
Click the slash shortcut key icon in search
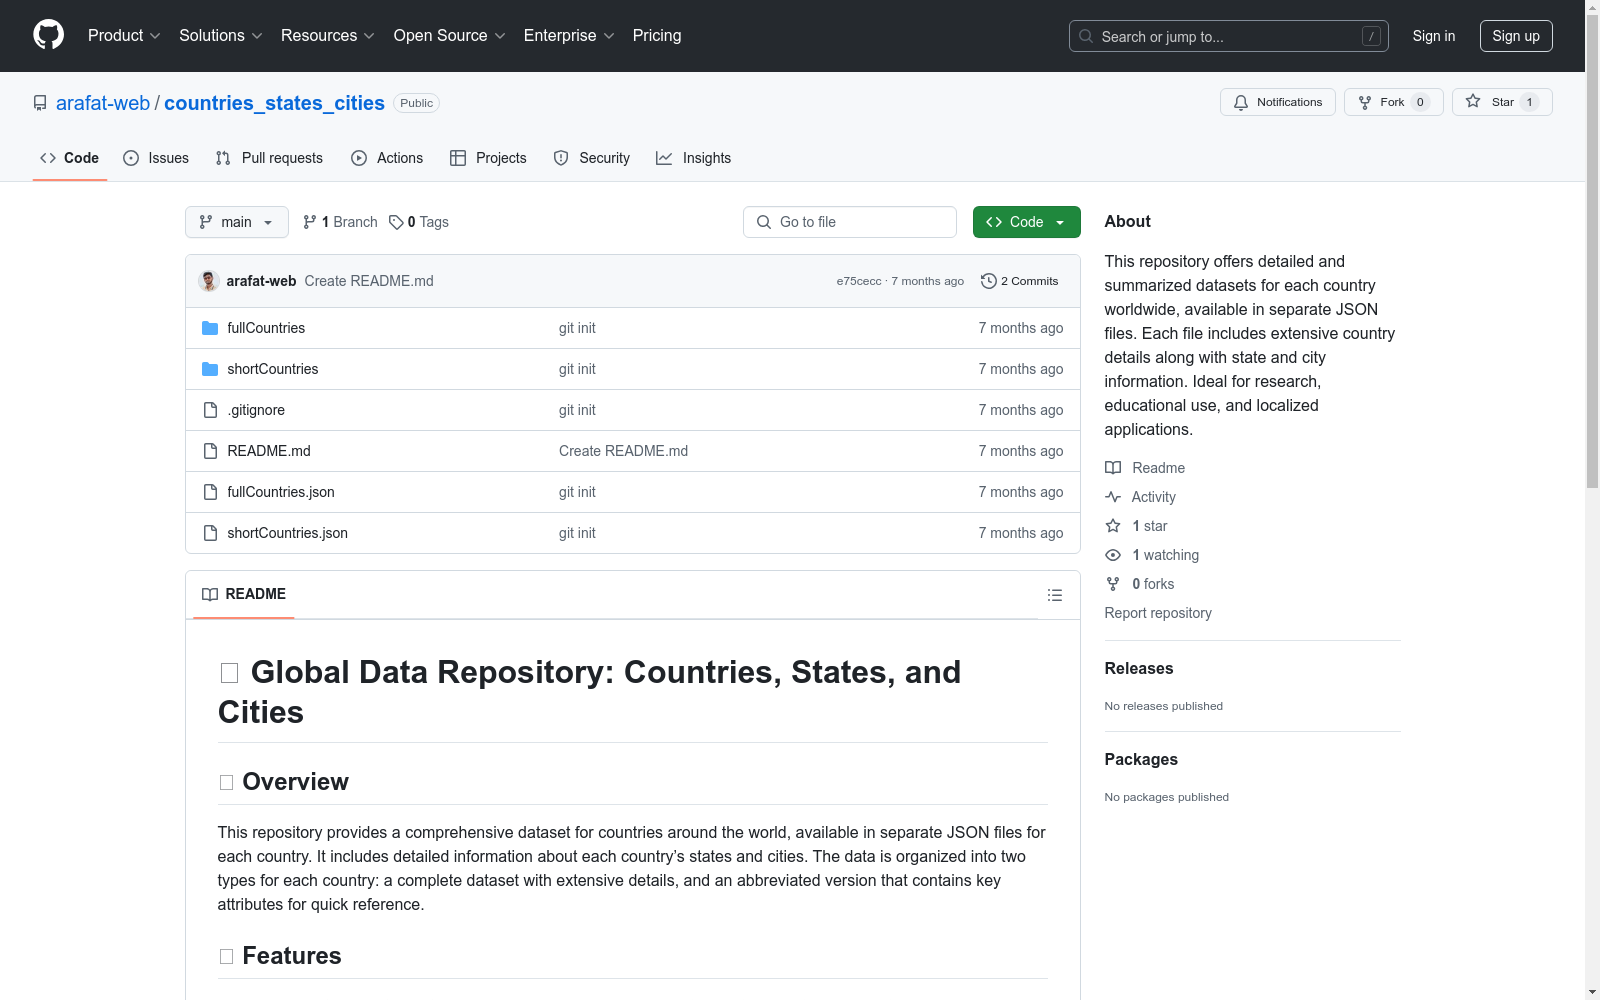pos(1371,36)
